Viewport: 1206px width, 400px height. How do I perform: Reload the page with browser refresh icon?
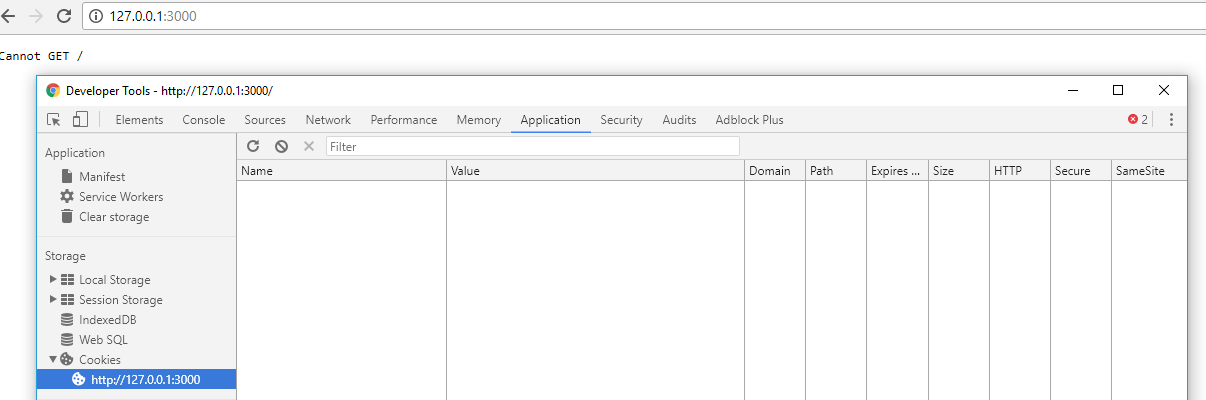pyautogui.click(x=64, y=16)
